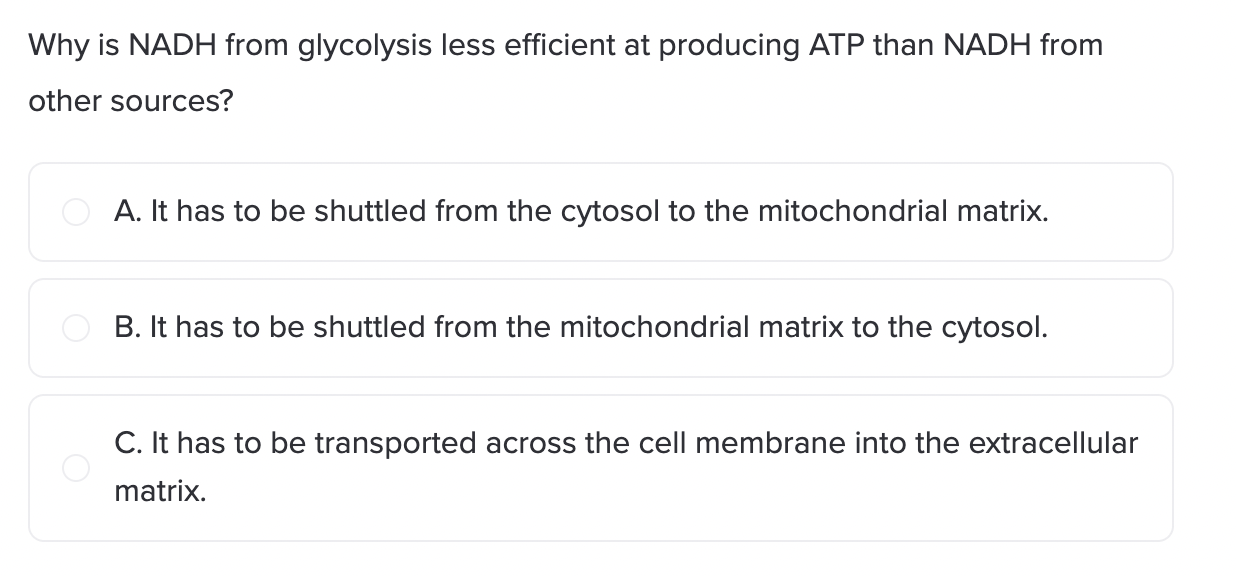Choose the mitochondrial matrix to cytosol answer text
Image resolution: width=1236 pixels, height=576 pixels.
pyautogui.click(x=582, y=328)
